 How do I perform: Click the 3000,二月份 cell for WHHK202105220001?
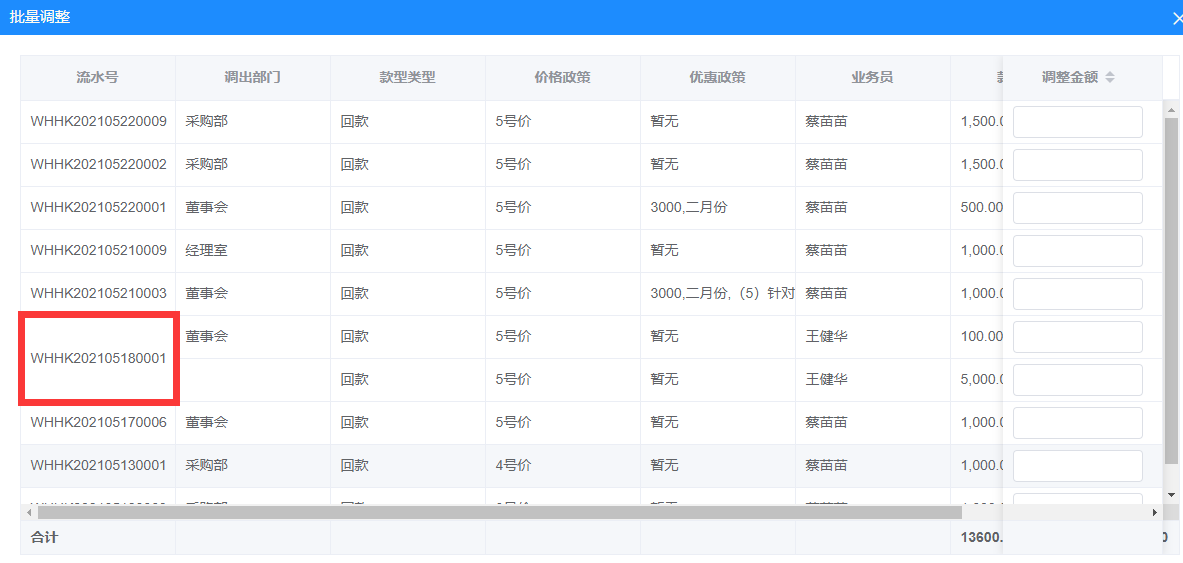point(688,208)
